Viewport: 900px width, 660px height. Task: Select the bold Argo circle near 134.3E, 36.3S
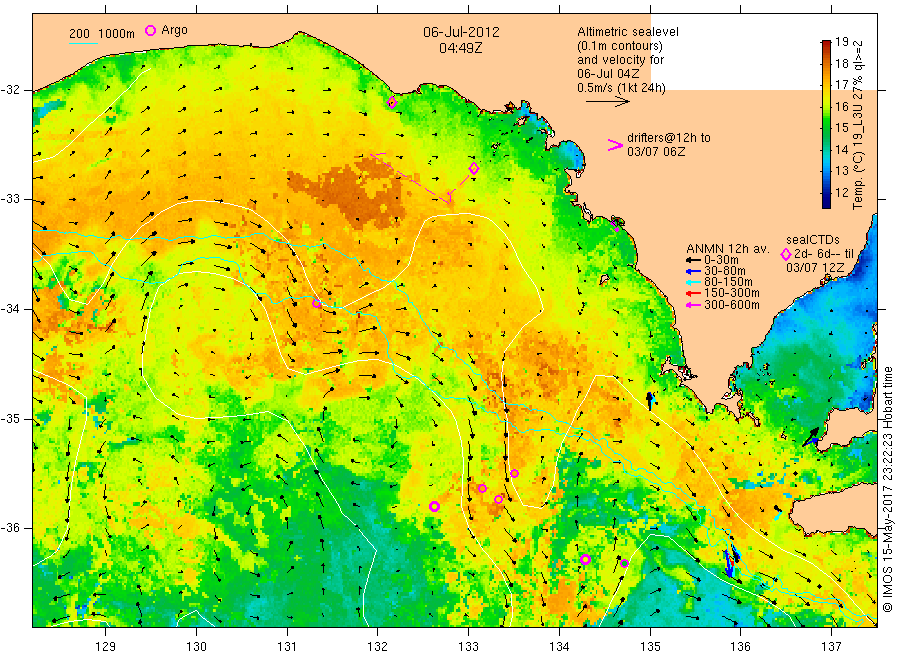pyautogui.click(x=585, y=560)
